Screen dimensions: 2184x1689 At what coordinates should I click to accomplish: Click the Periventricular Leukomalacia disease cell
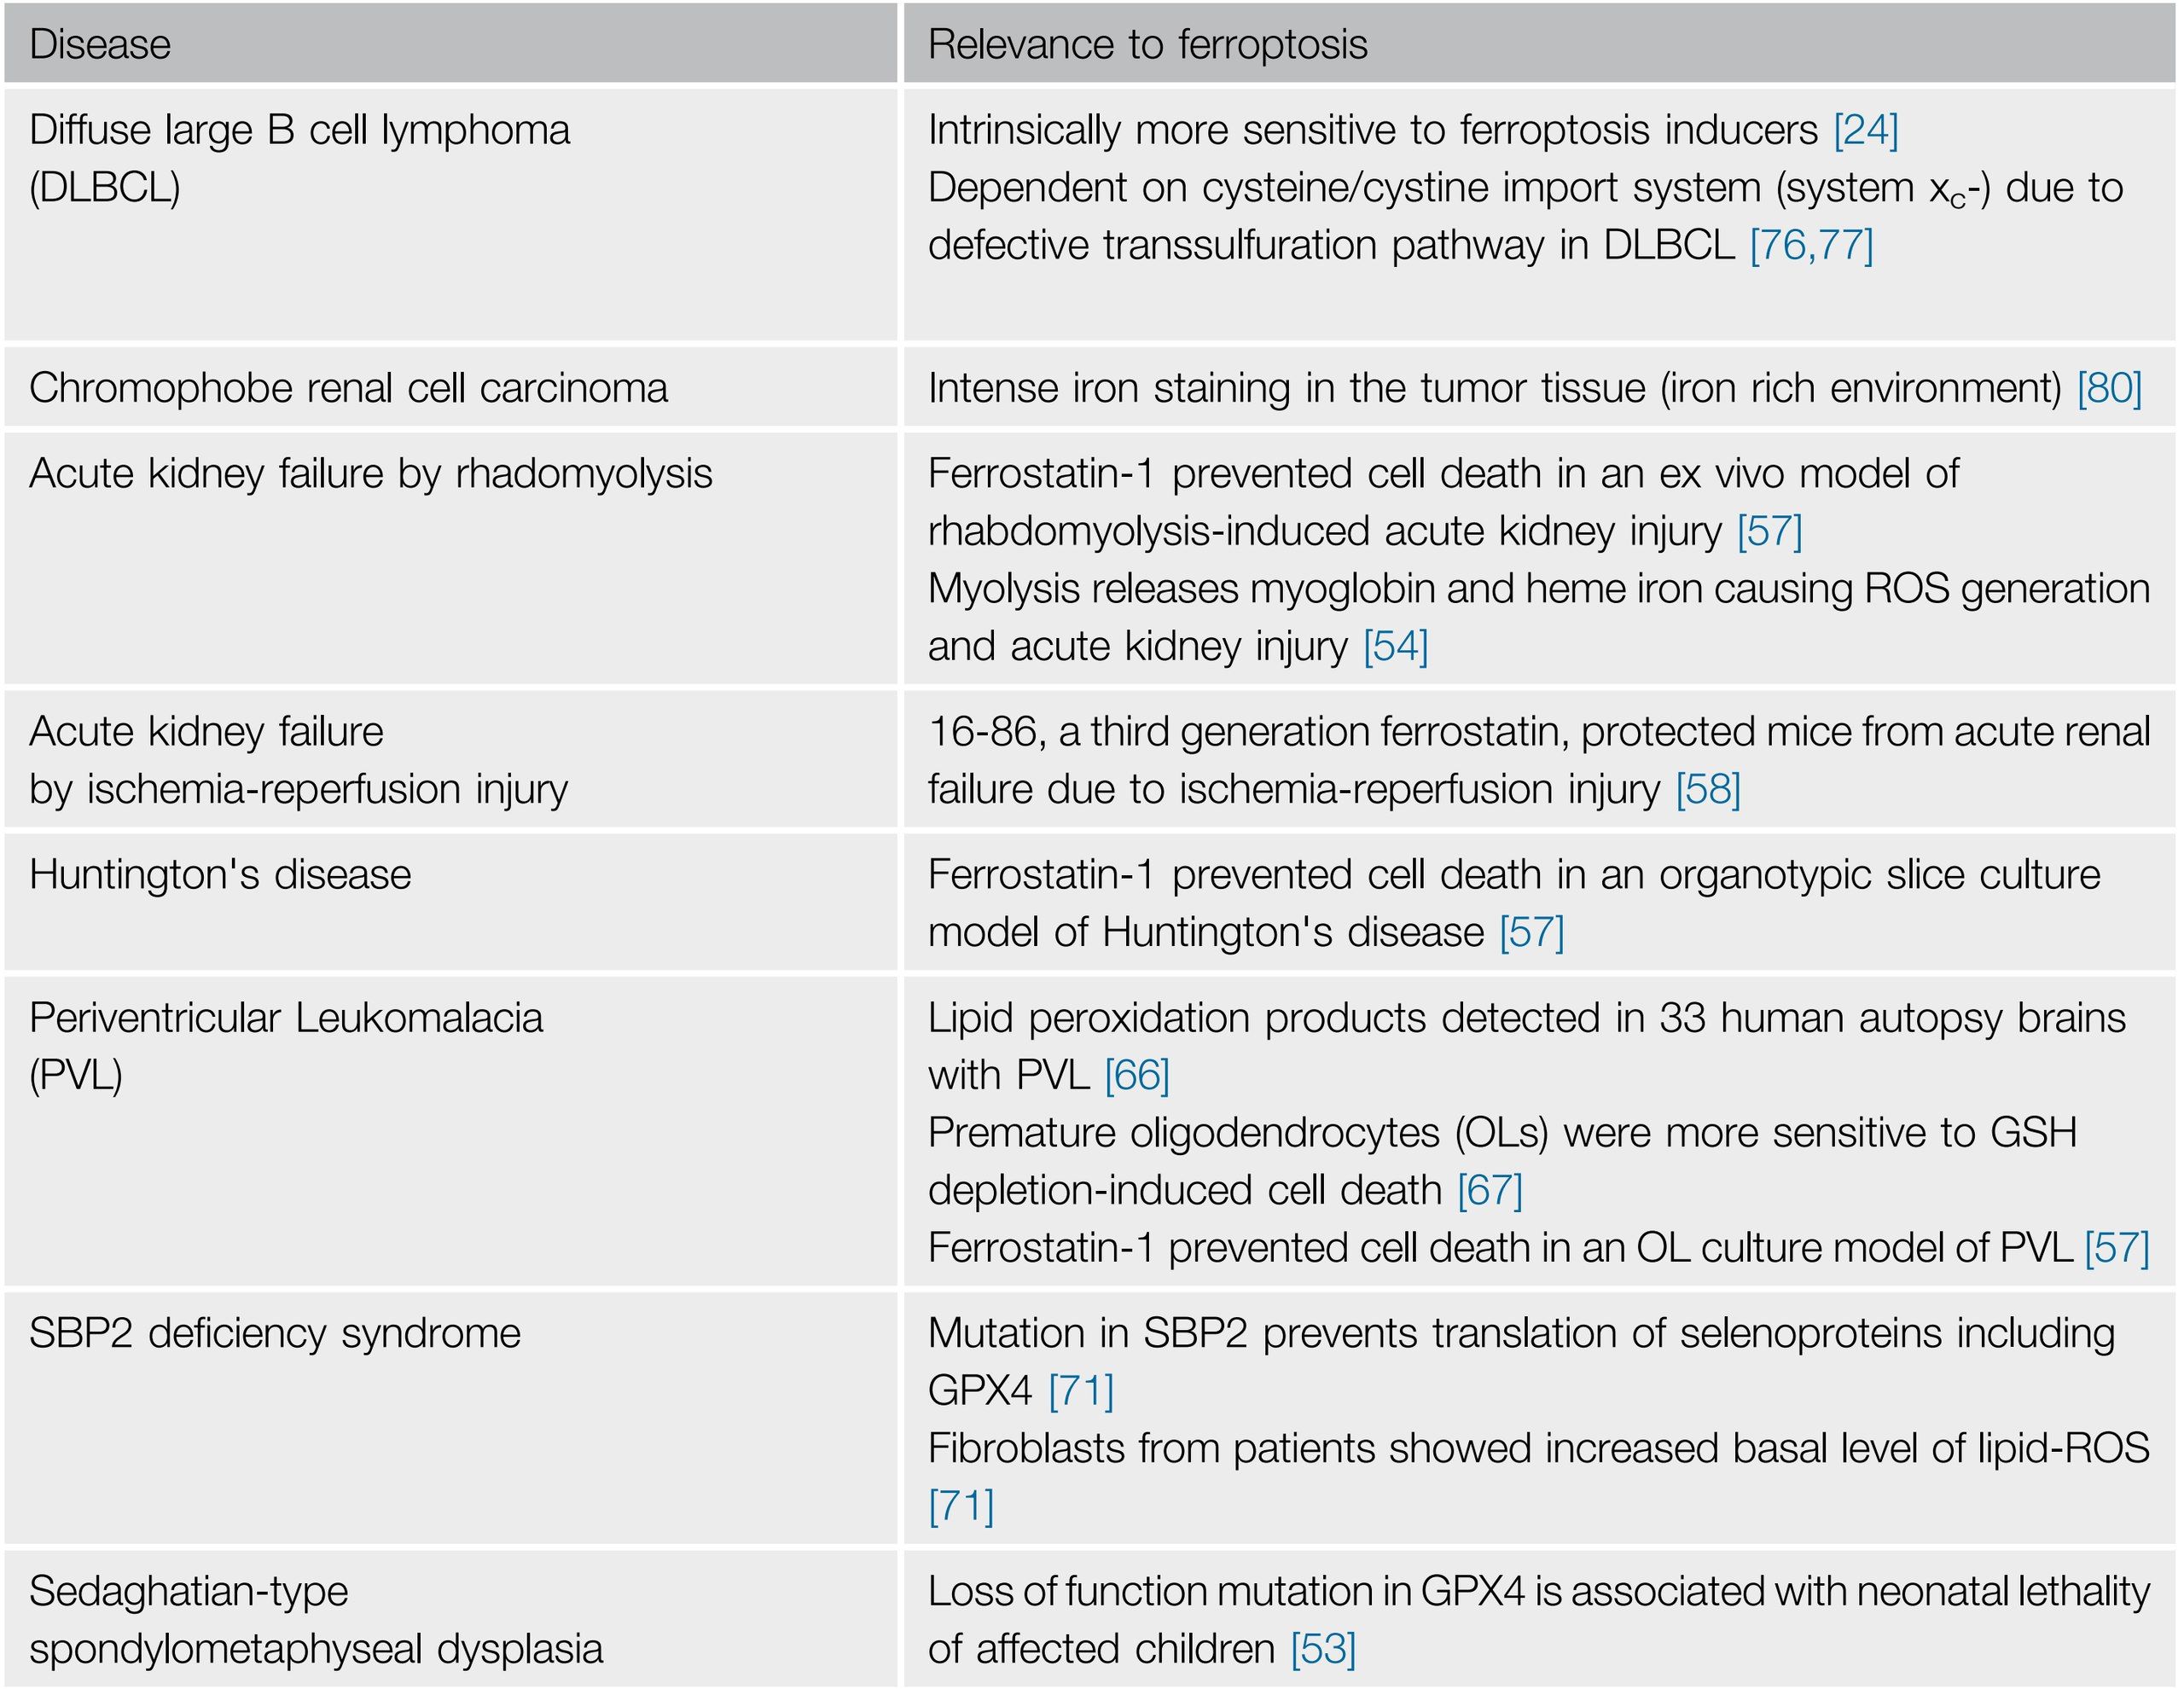point(286,1018)
